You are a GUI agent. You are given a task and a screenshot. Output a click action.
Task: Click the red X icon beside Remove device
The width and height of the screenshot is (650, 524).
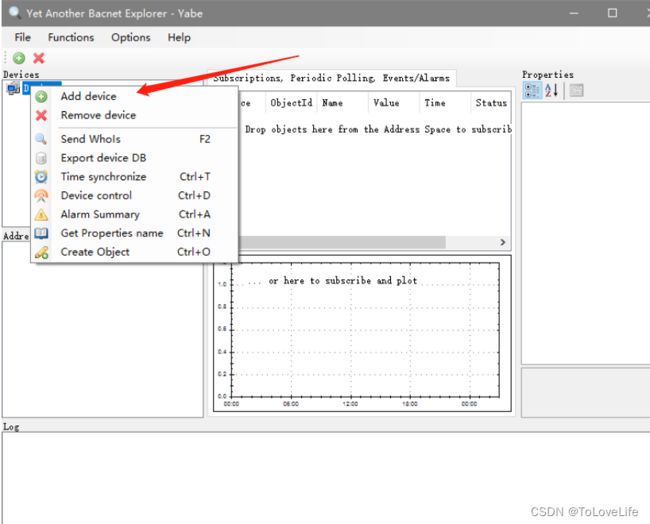click(41, 115)
